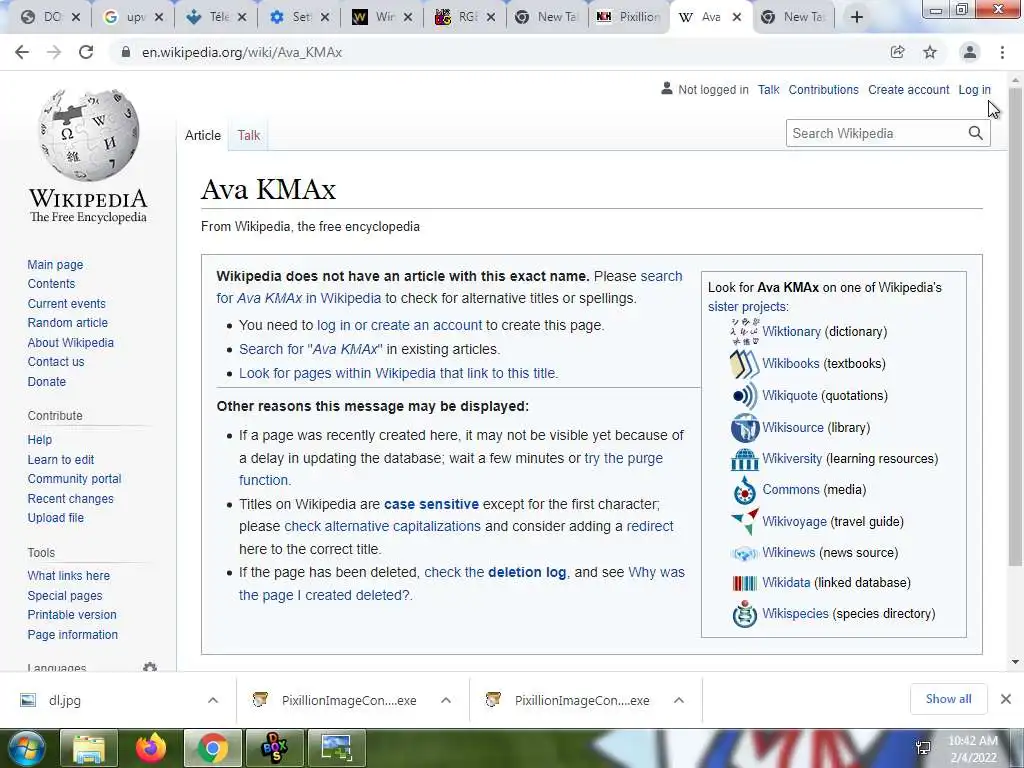The height and width of the screenshot is (768, 1024).
Task: Click the Wikivoyage logo icon
Action: pos(744,521)
